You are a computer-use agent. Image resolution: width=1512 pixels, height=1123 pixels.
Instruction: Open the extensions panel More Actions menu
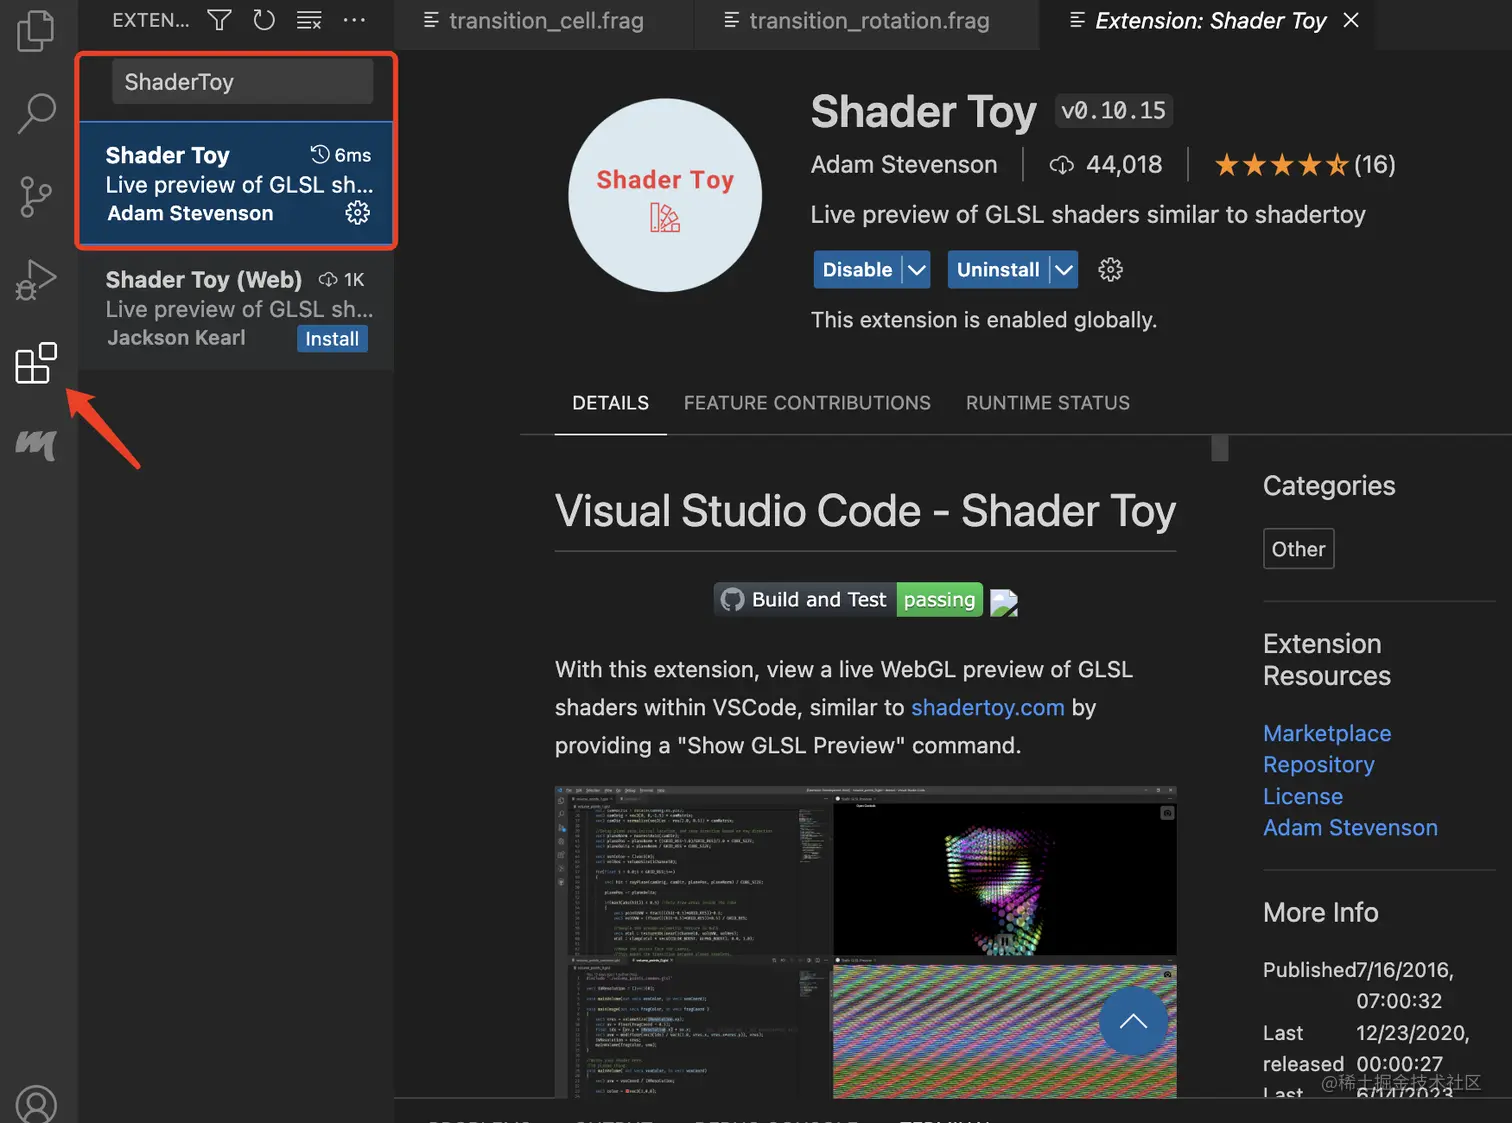[354, 19]
